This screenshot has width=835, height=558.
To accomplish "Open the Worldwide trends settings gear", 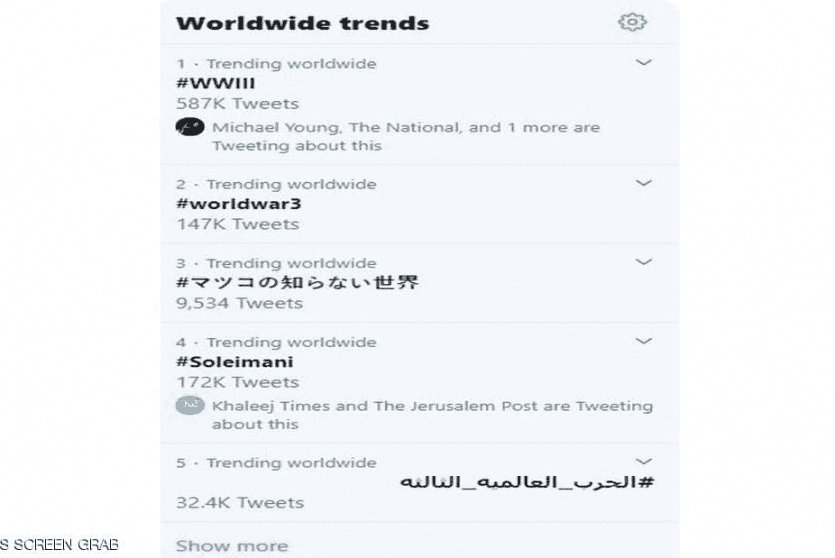I will point(632,22).
